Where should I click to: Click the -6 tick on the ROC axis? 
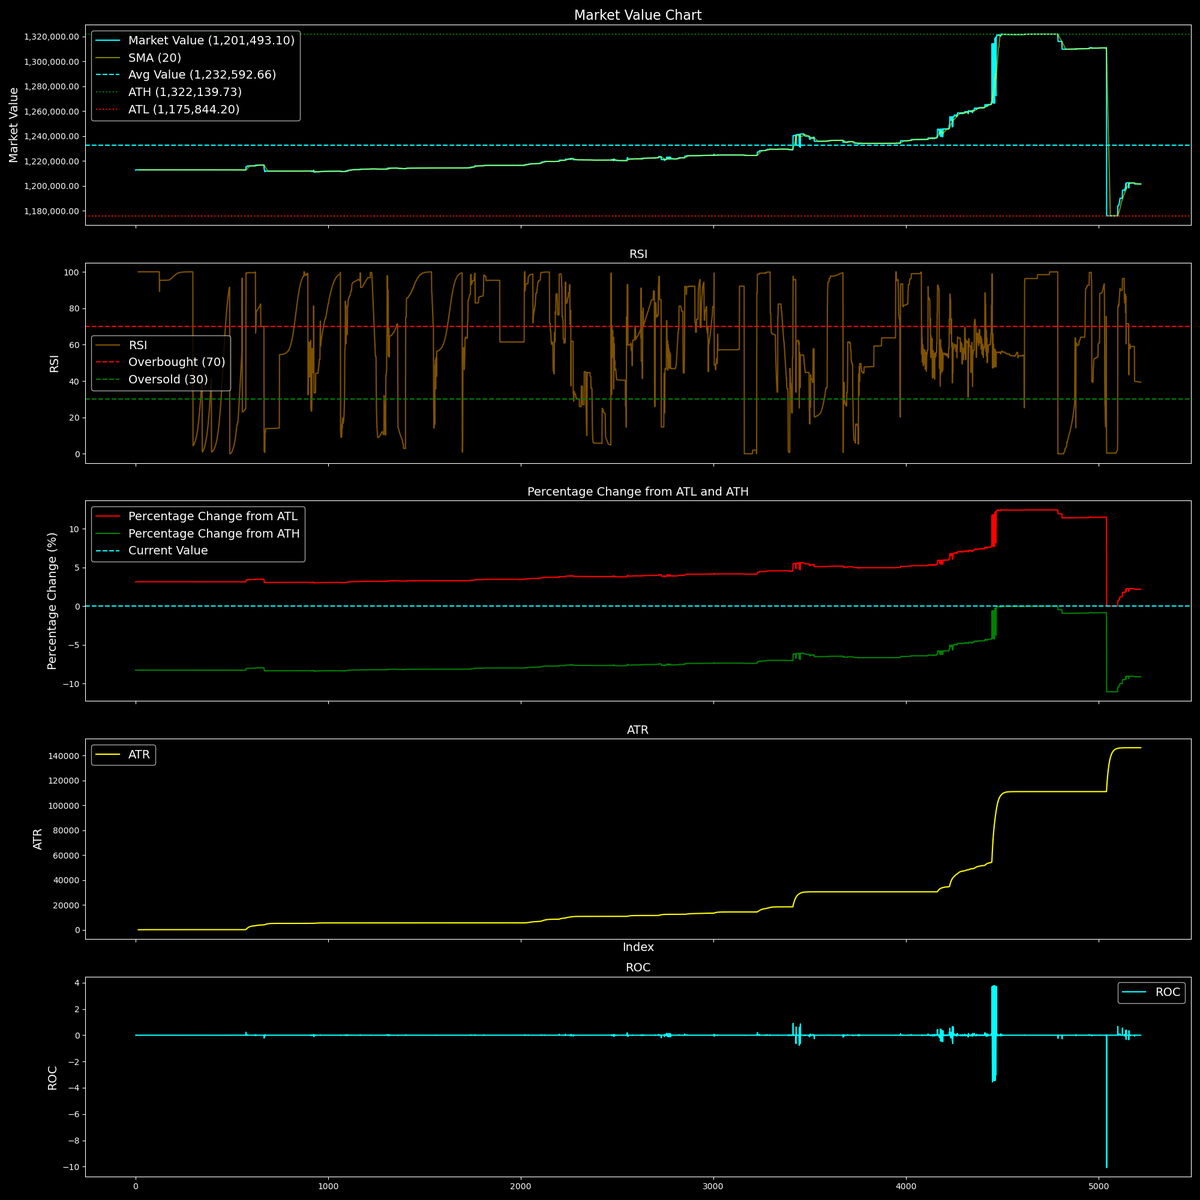coord(73,1115)
